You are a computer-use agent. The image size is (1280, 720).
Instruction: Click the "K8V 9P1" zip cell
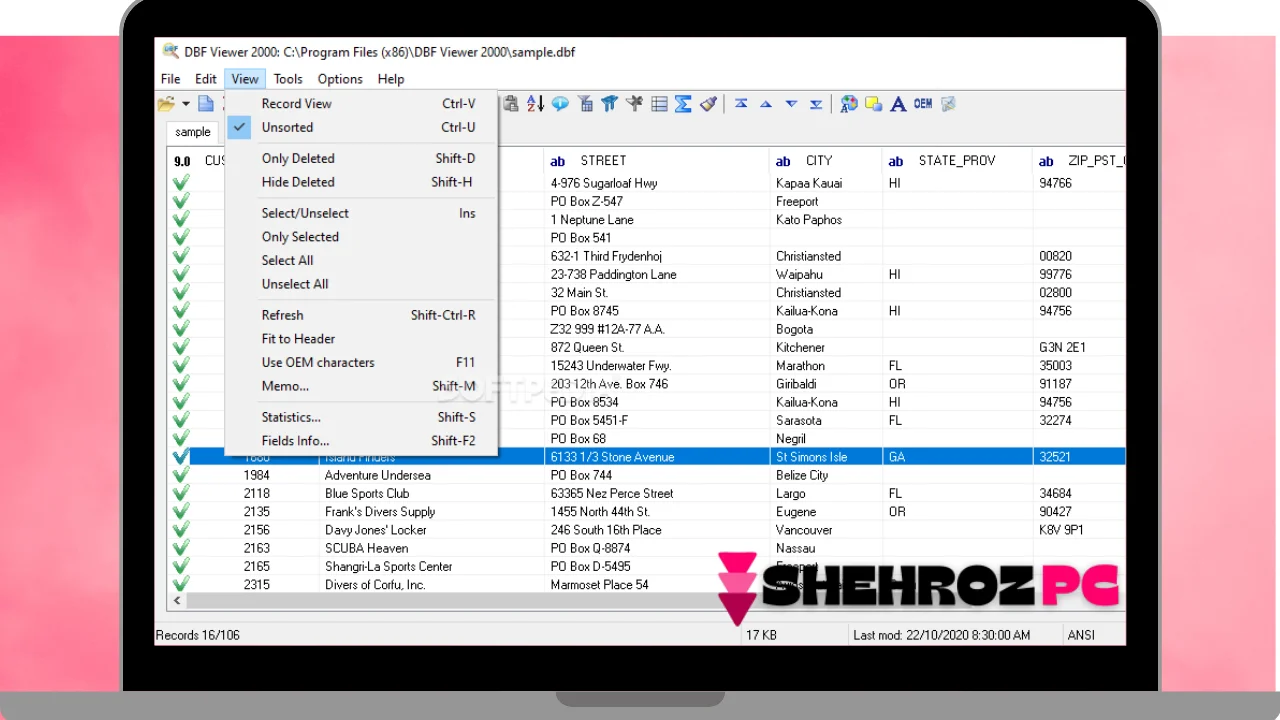point(1080,530)
